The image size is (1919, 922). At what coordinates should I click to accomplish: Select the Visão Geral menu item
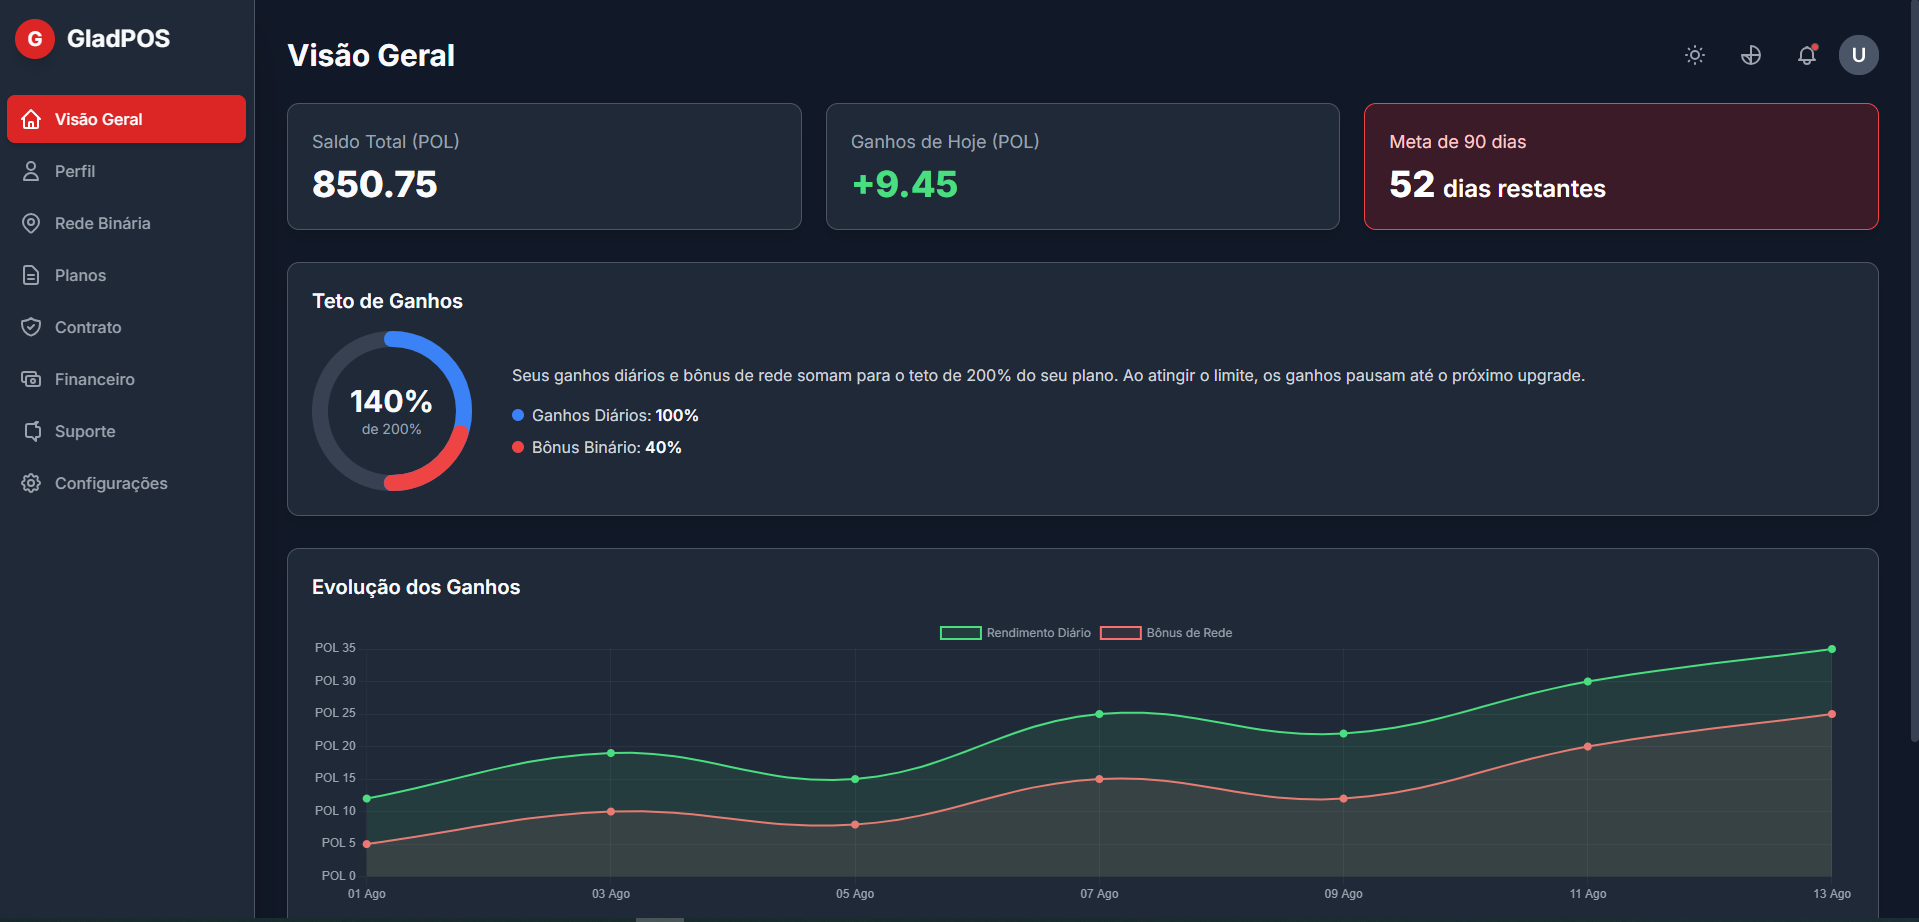tap(126, 119)
